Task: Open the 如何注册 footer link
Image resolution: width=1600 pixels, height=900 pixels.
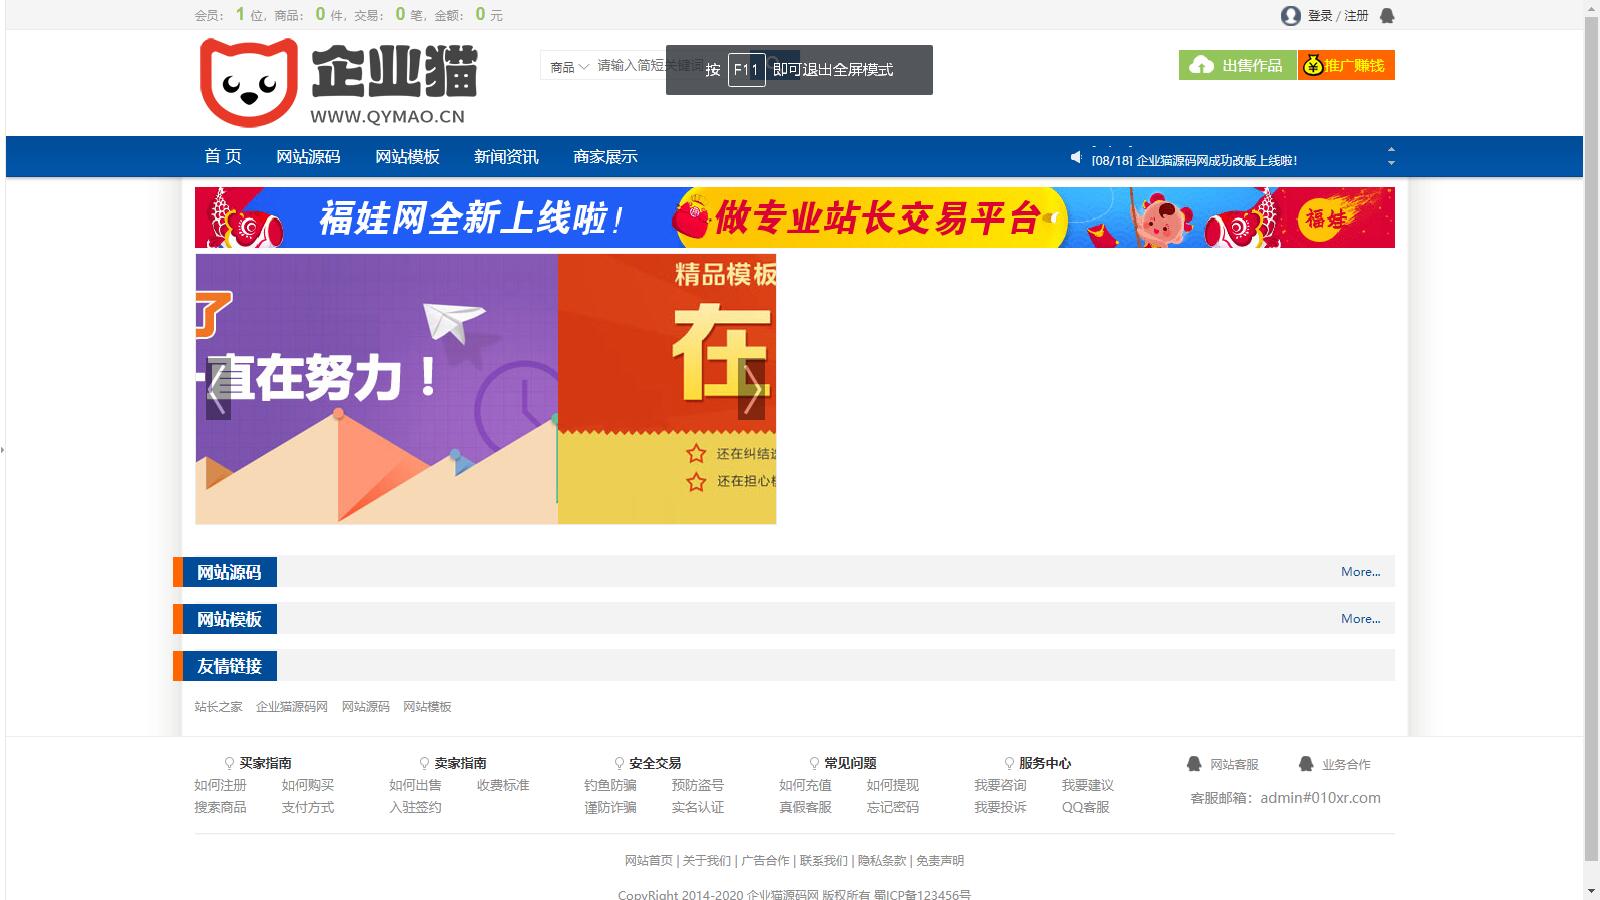Action: 220,785
